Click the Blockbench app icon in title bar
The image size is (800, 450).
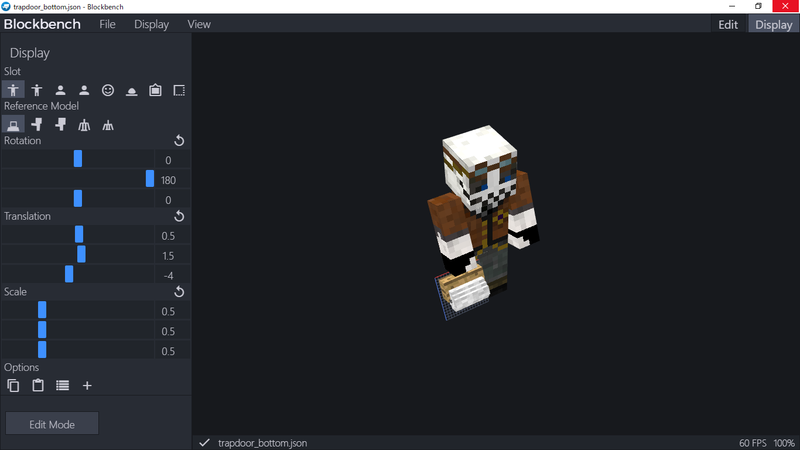click(6, 6)
